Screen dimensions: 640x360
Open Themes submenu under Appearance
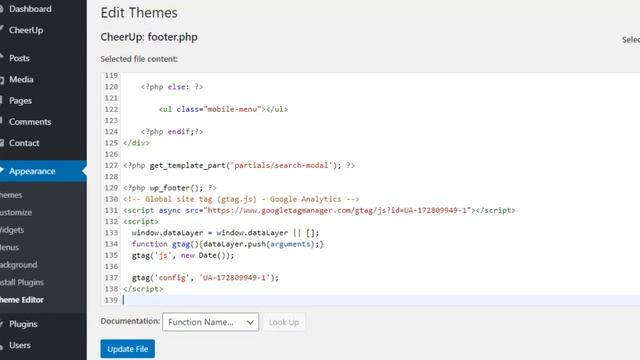pos(11,195)
